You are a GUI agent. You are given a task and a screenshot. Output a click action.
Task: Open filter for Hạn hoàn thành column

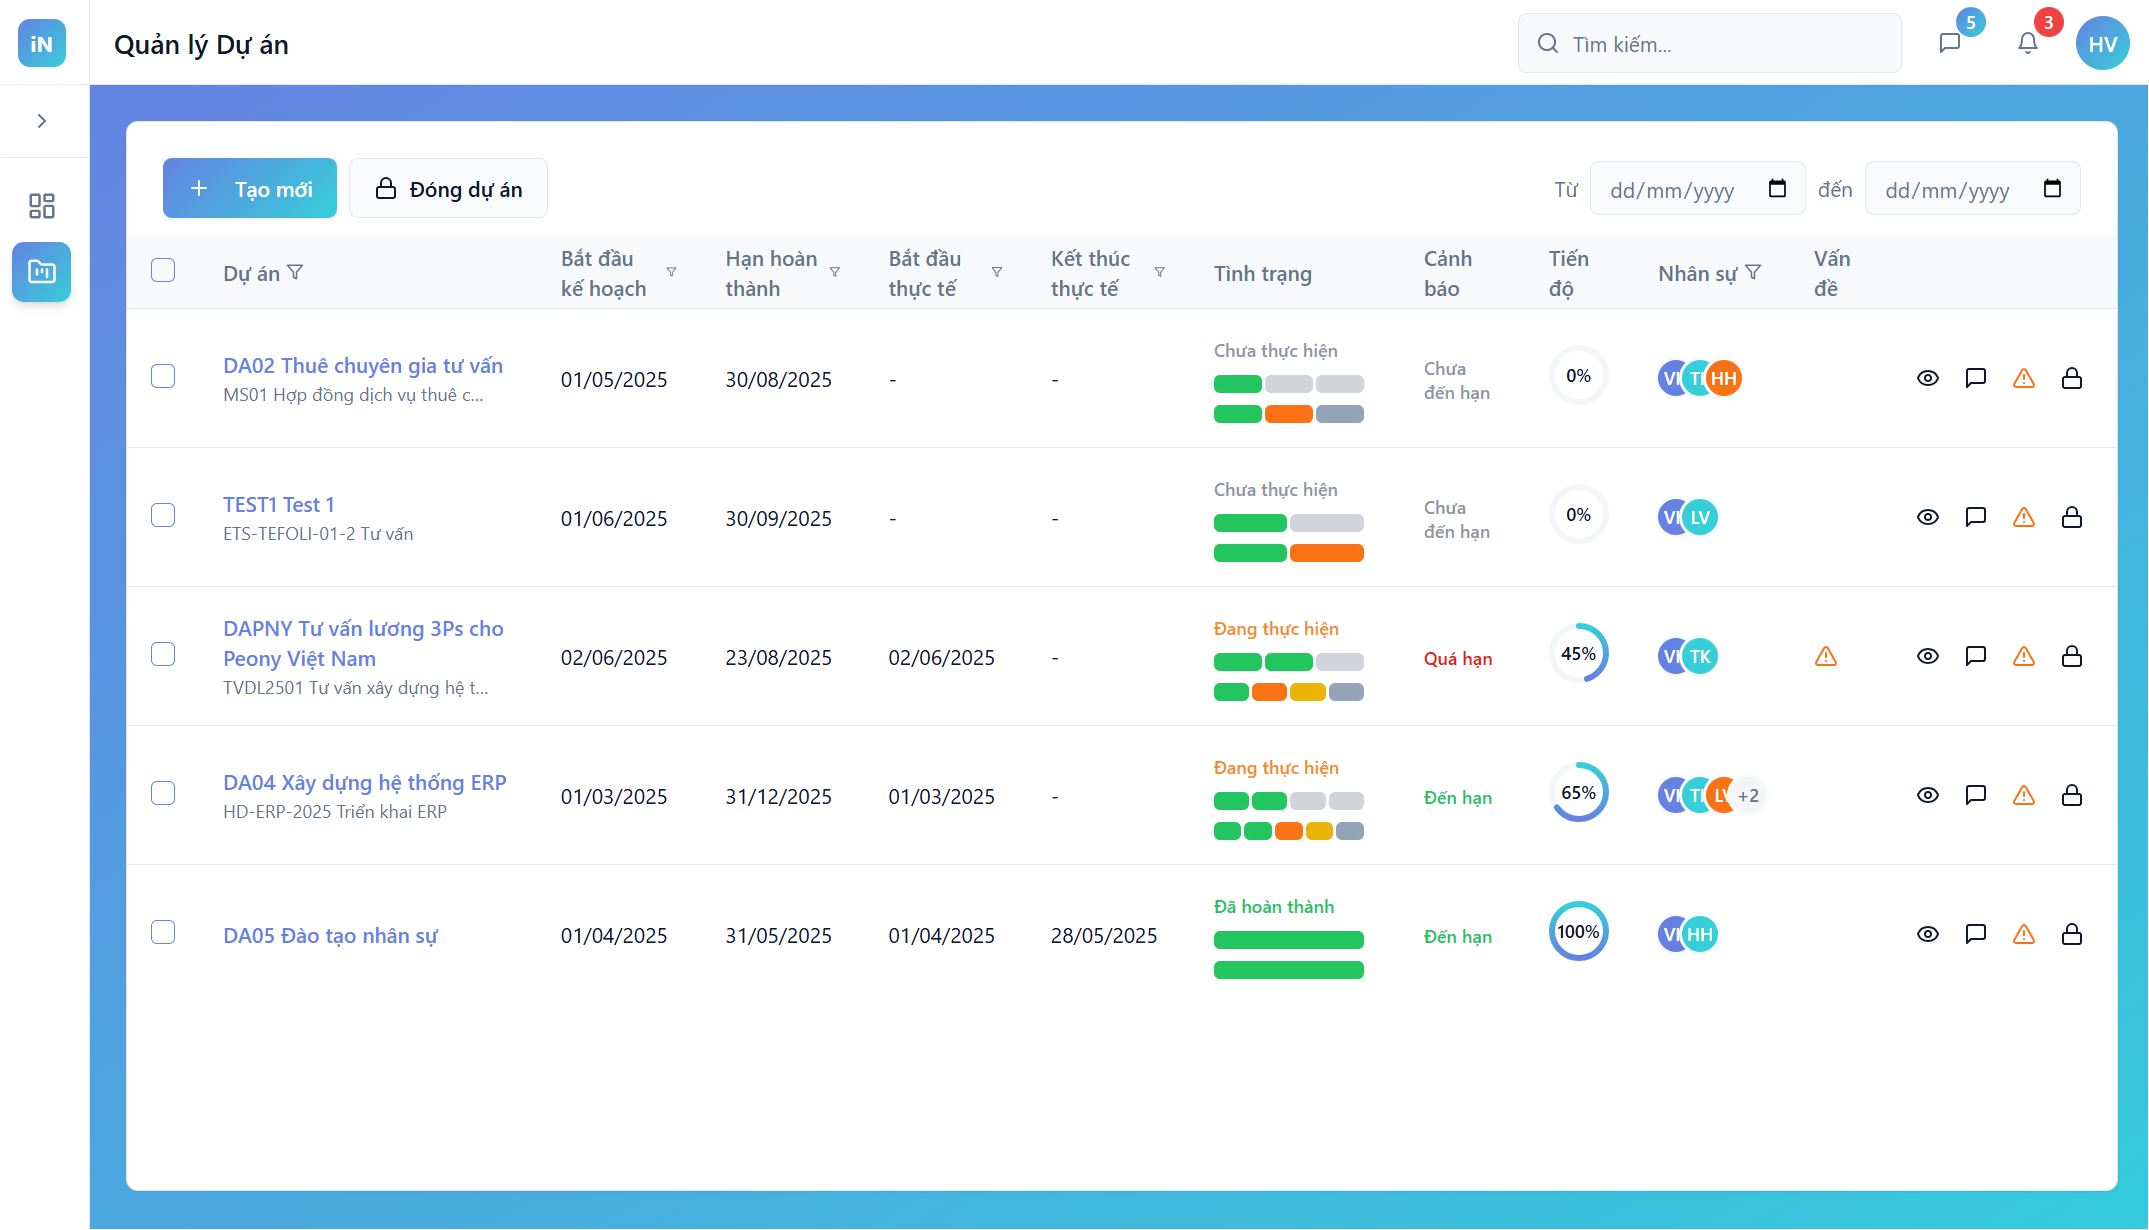pyautogui.click(x=834, y=272)
